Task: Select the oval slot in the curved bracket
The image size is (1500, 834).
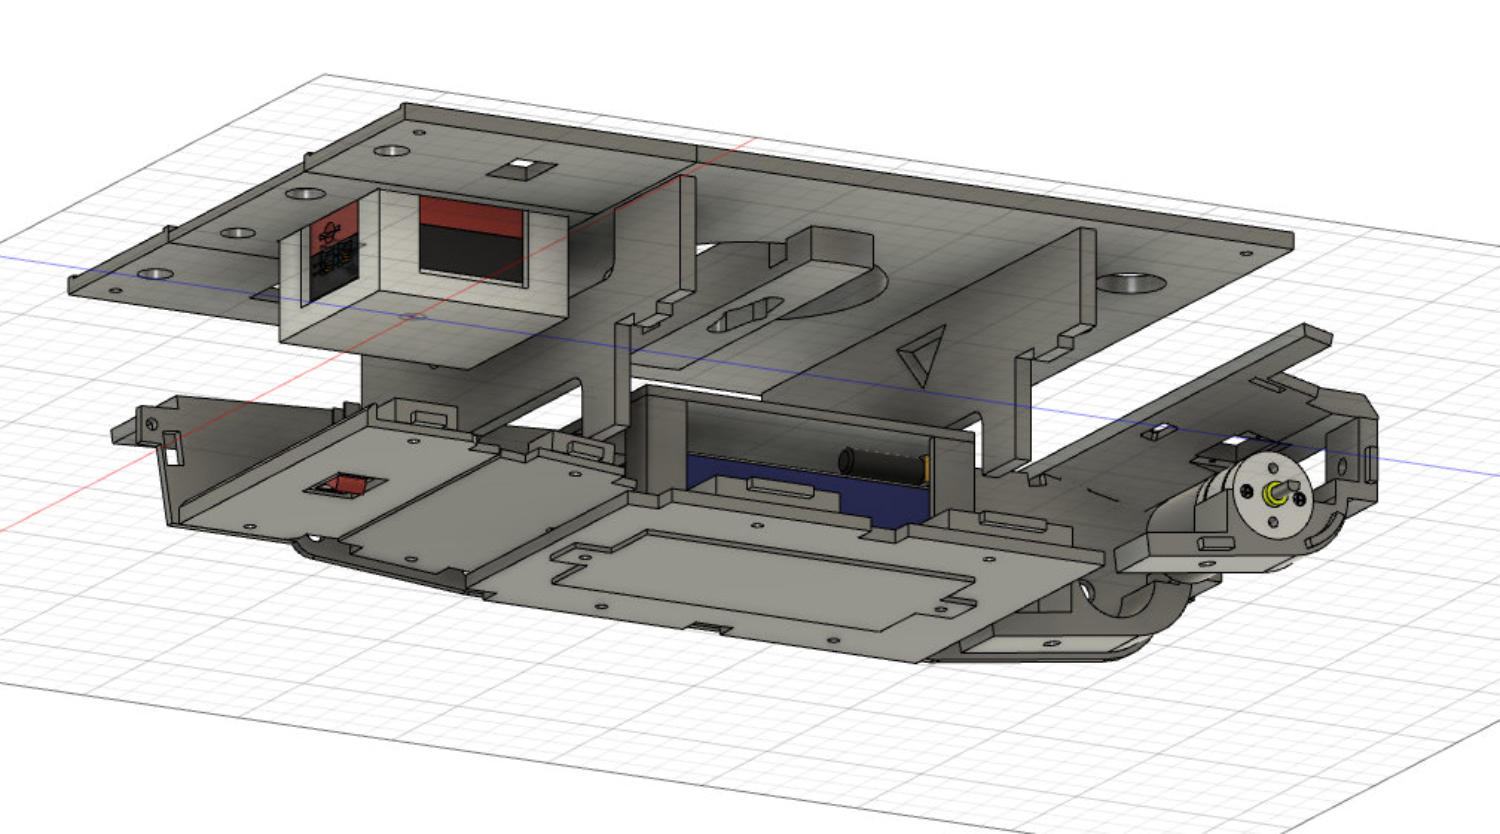Action: pos(744,314)
